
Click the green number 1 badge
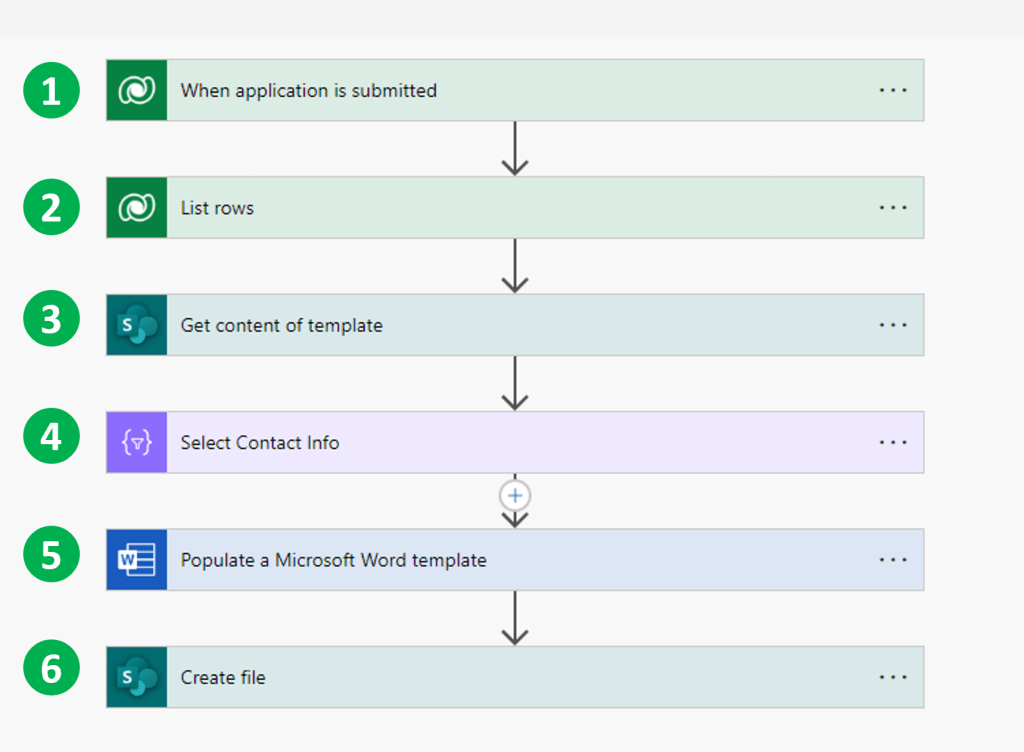point(51,91)
